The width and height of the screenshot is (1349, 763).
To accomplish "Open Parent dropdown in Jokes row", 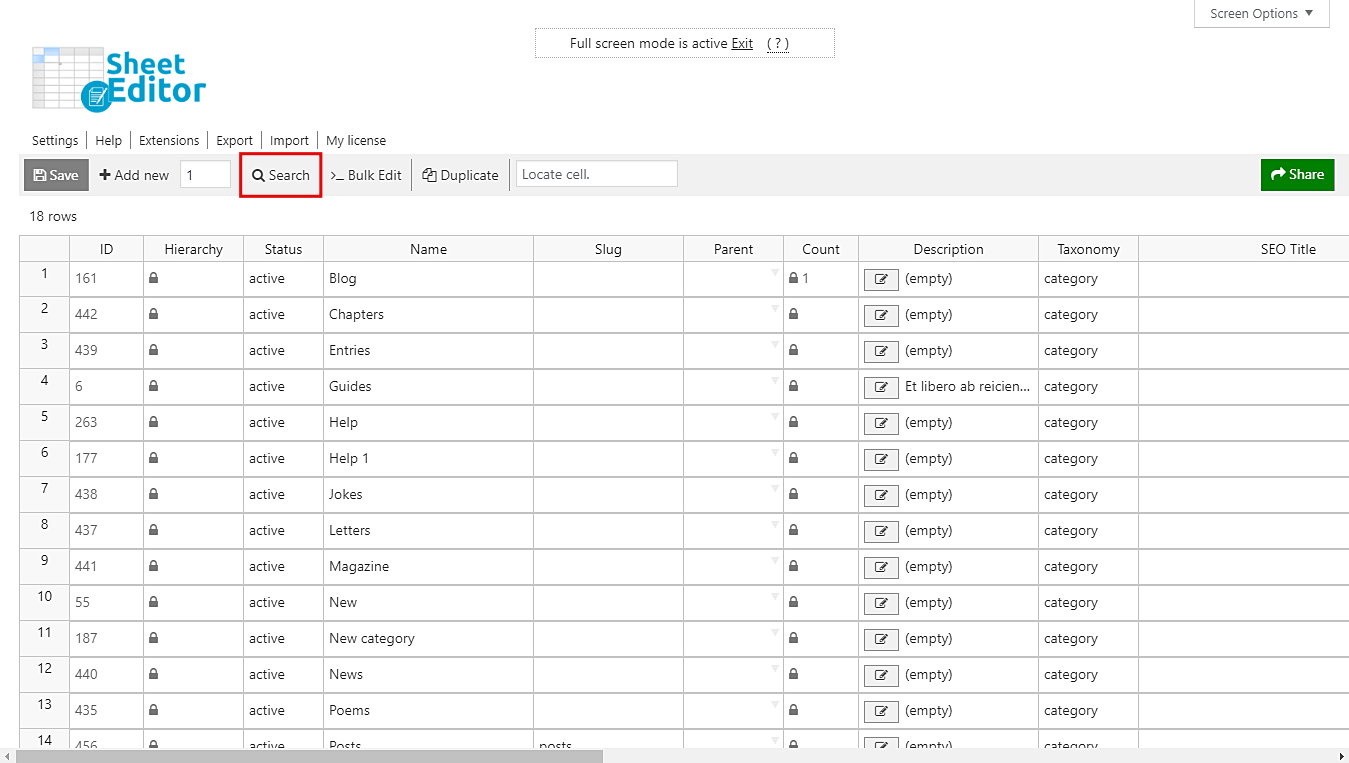I will tap(774, 489).
